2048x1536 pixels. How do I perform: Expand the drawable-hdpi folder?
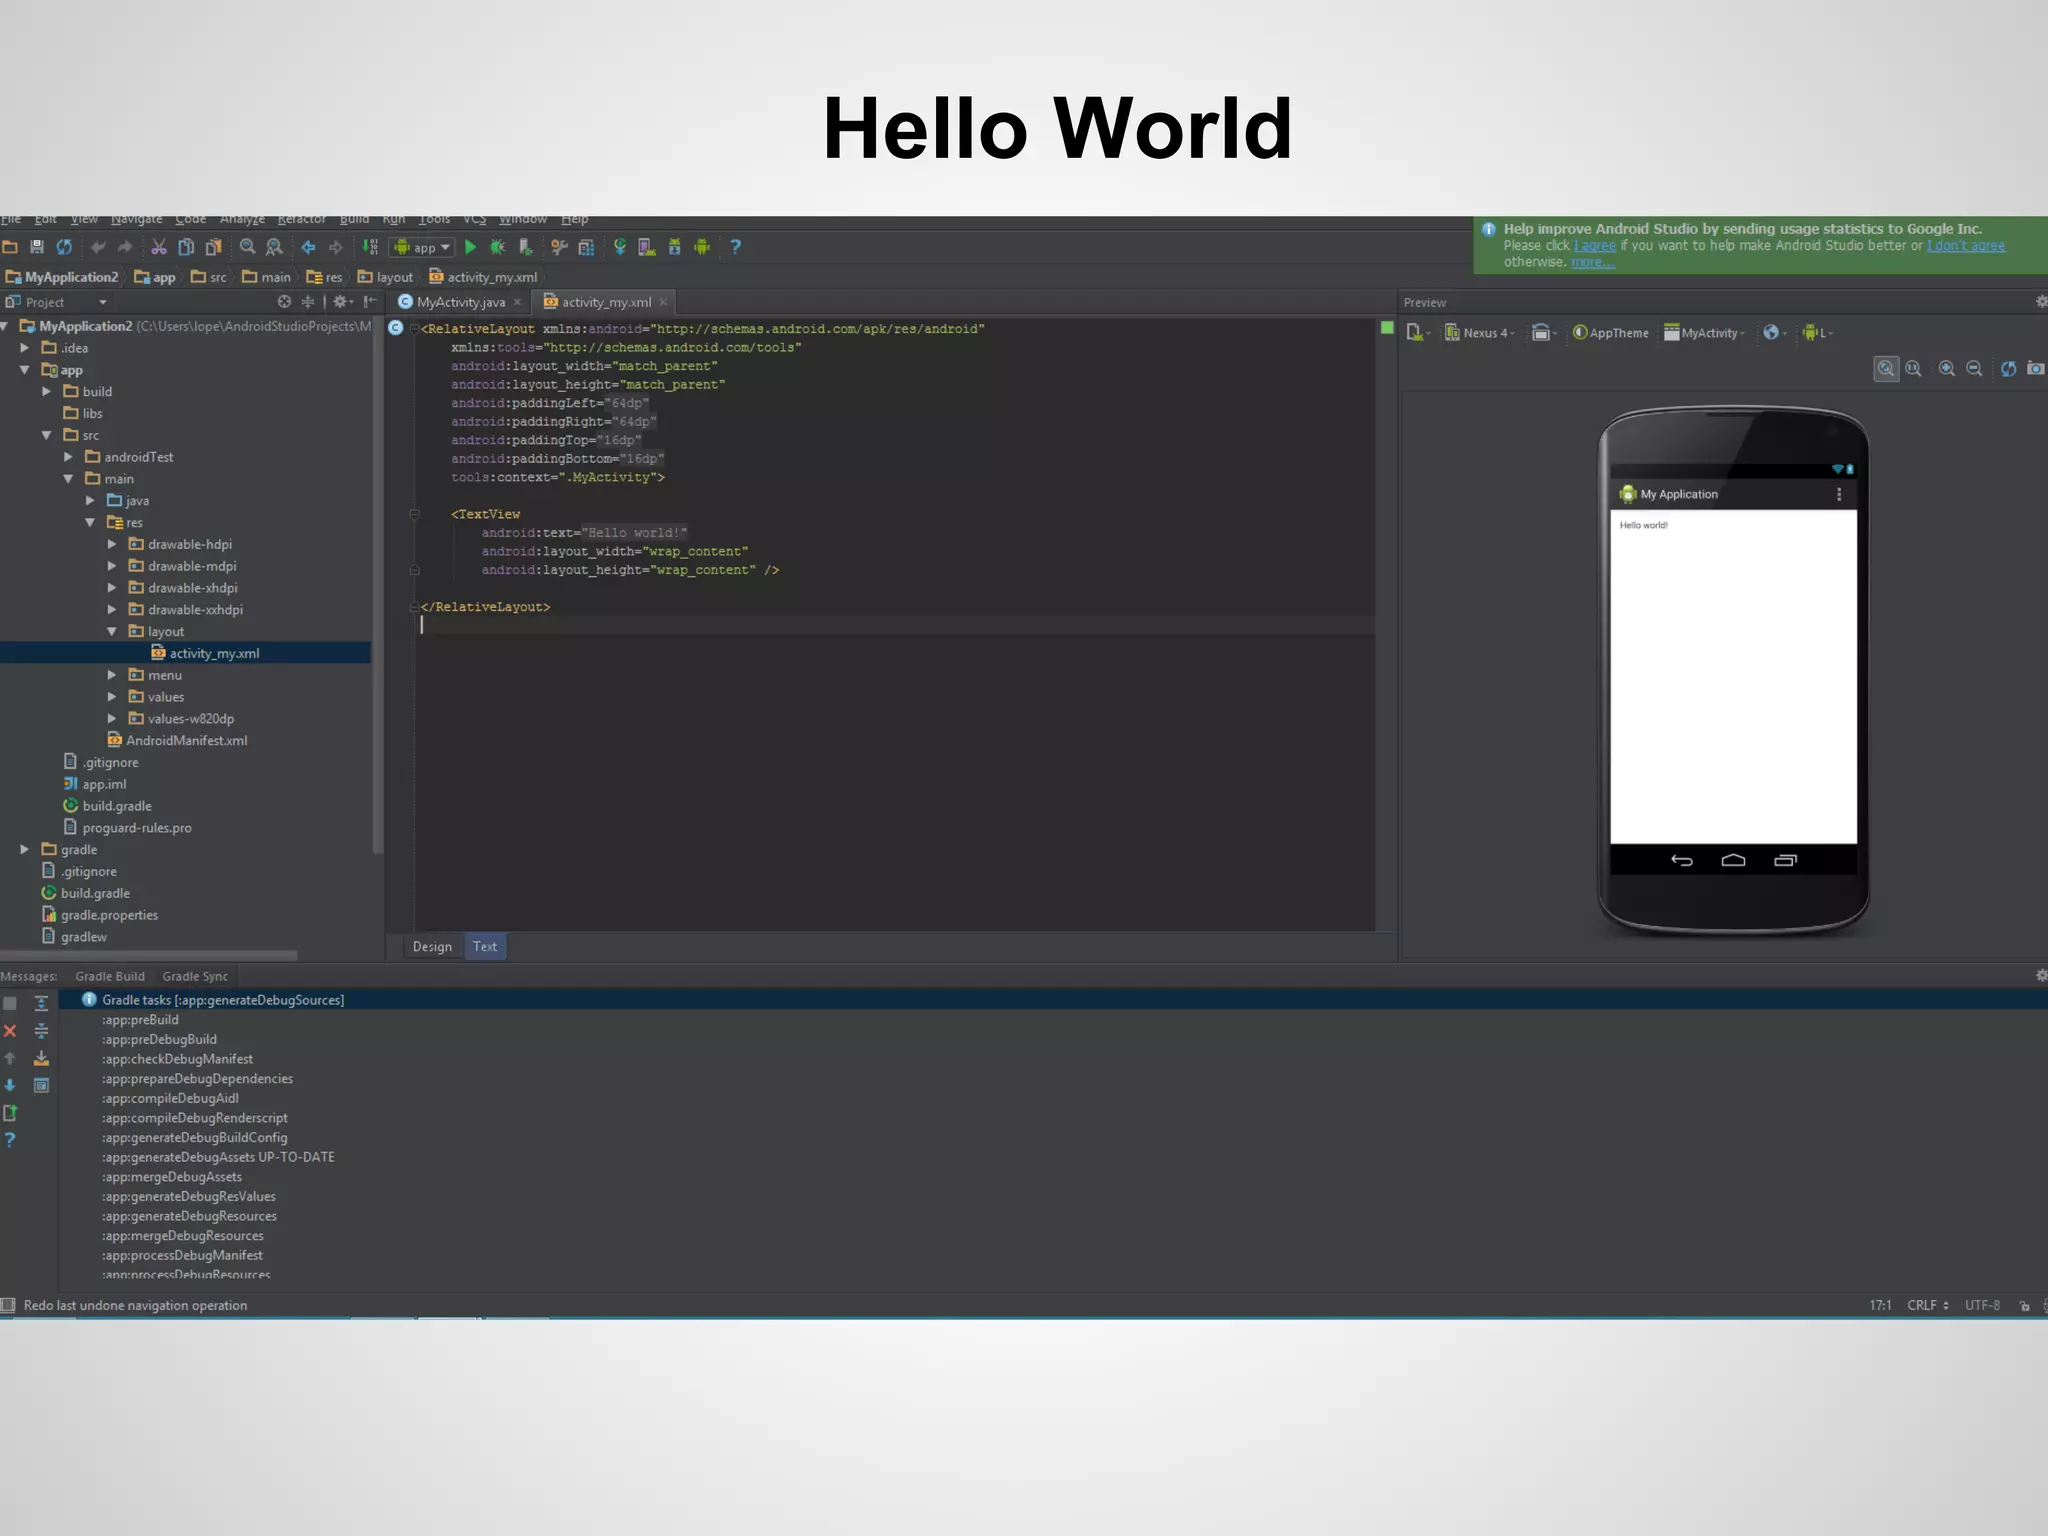[x=112, y=544]
